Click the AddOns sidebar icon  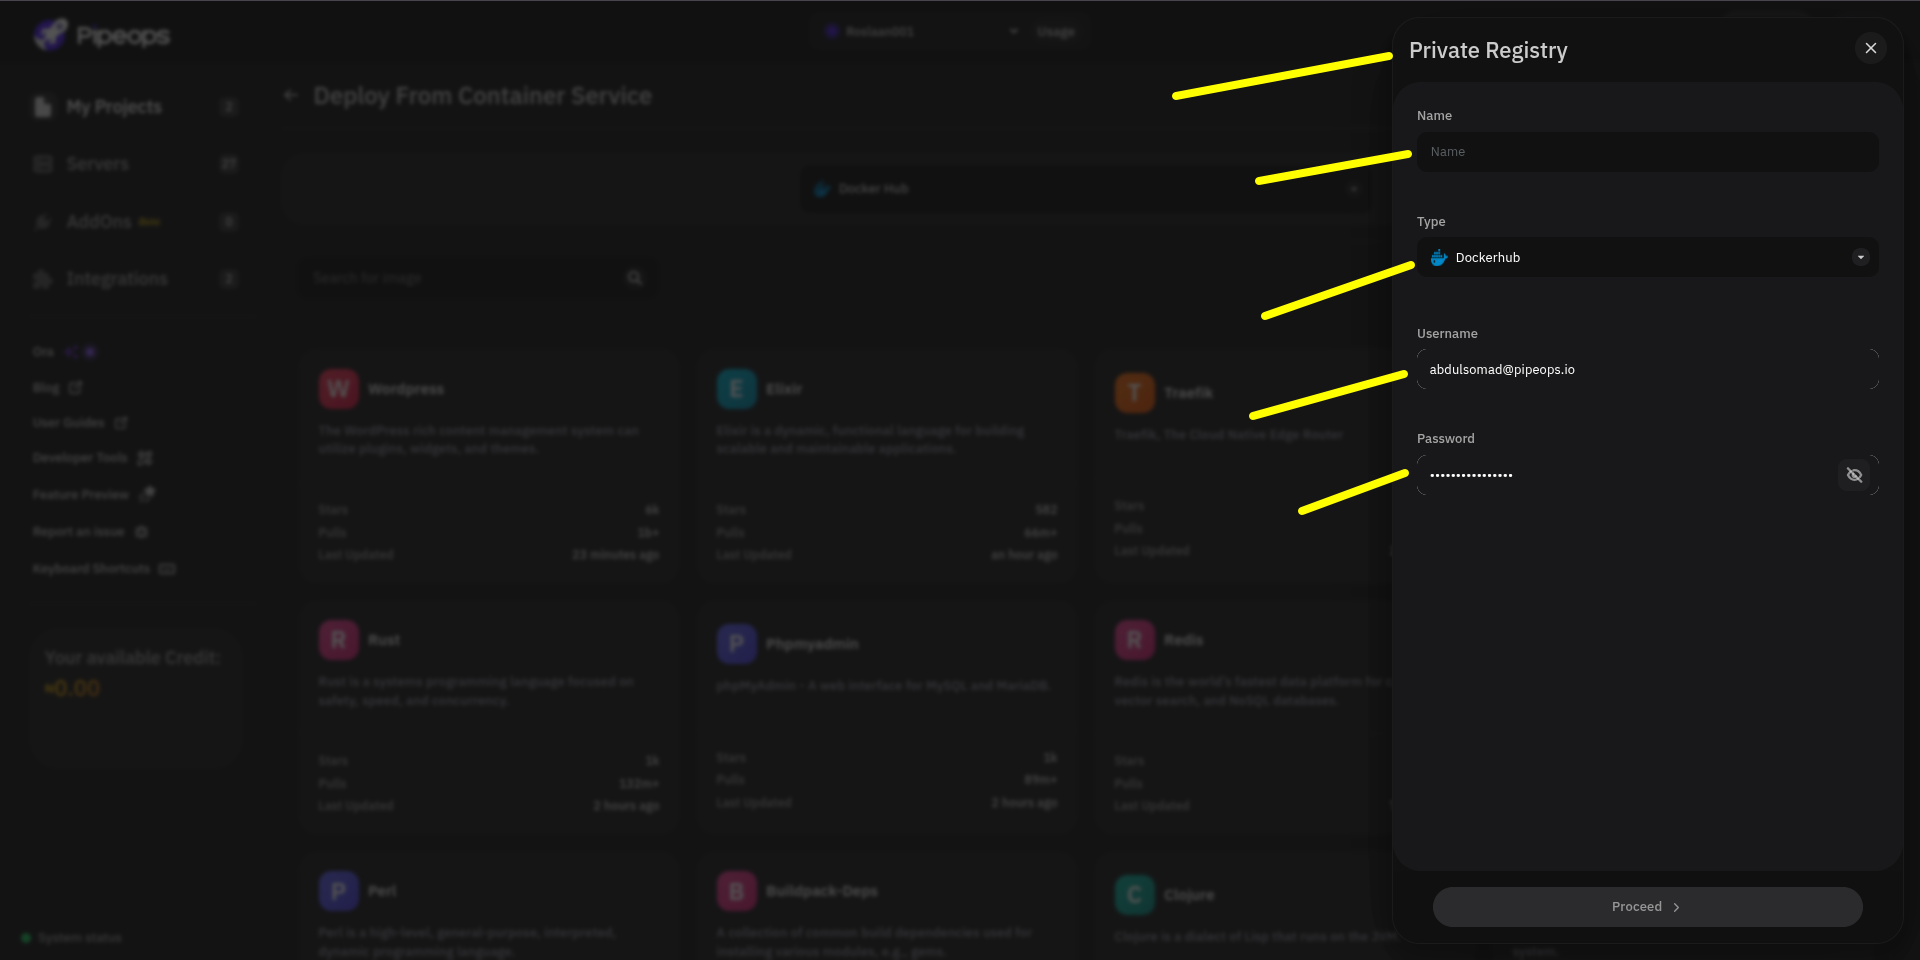click(43, 221)
